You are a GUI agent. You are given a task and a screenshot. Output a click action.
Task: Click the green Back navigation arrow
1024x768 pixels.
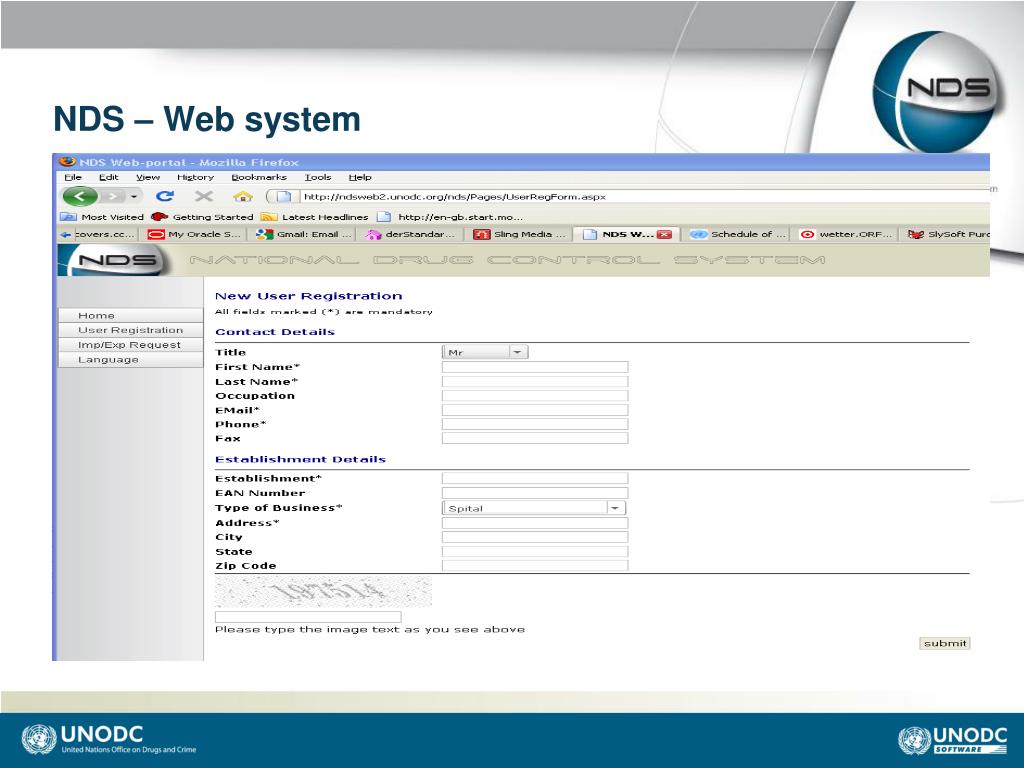(x=80, y=196)
